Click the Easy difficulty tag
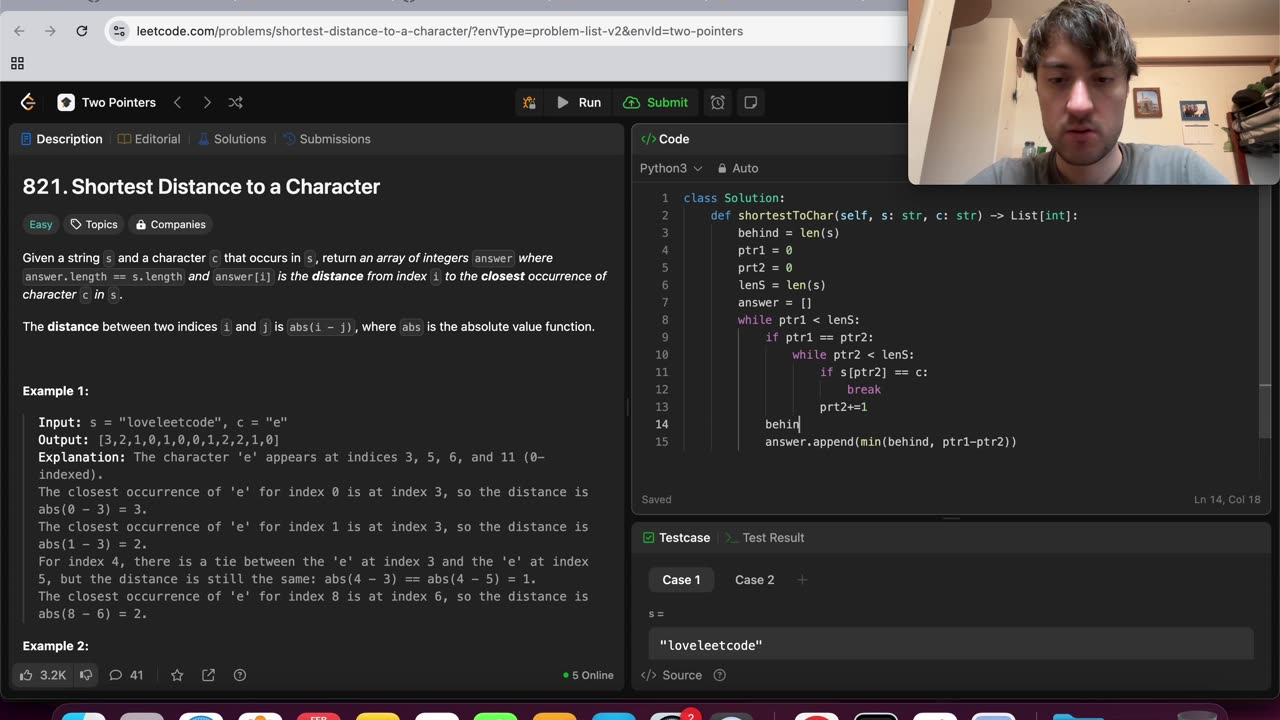 coord(41,224)
